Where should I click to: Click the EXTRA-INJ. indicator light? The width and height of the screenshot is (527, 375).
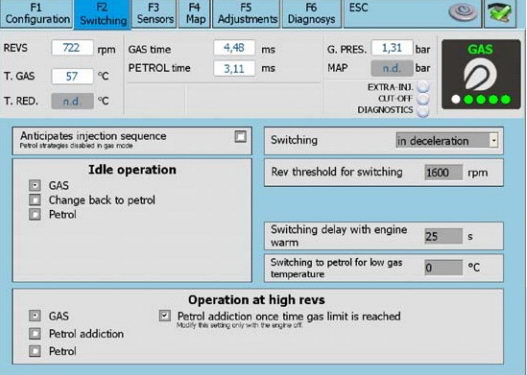(423, 87)
